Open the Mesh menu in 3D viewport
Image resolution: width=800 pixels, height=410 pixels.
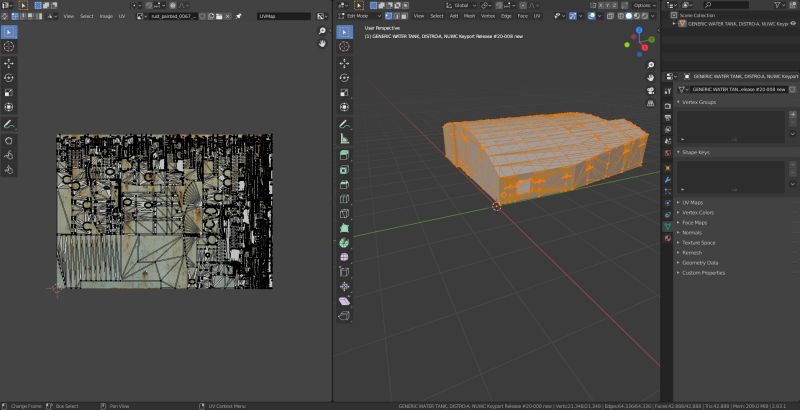click(469, 16)
